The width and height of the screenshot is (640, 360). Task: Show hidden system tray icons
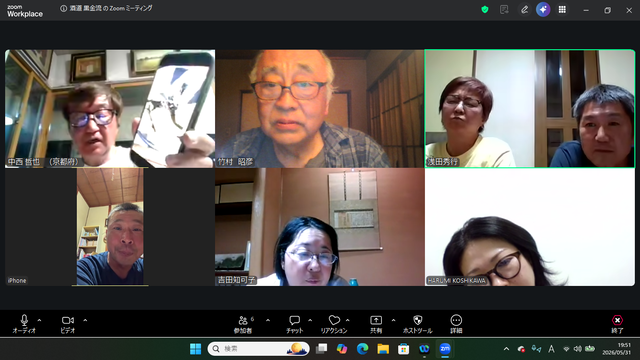coord(507,349)
